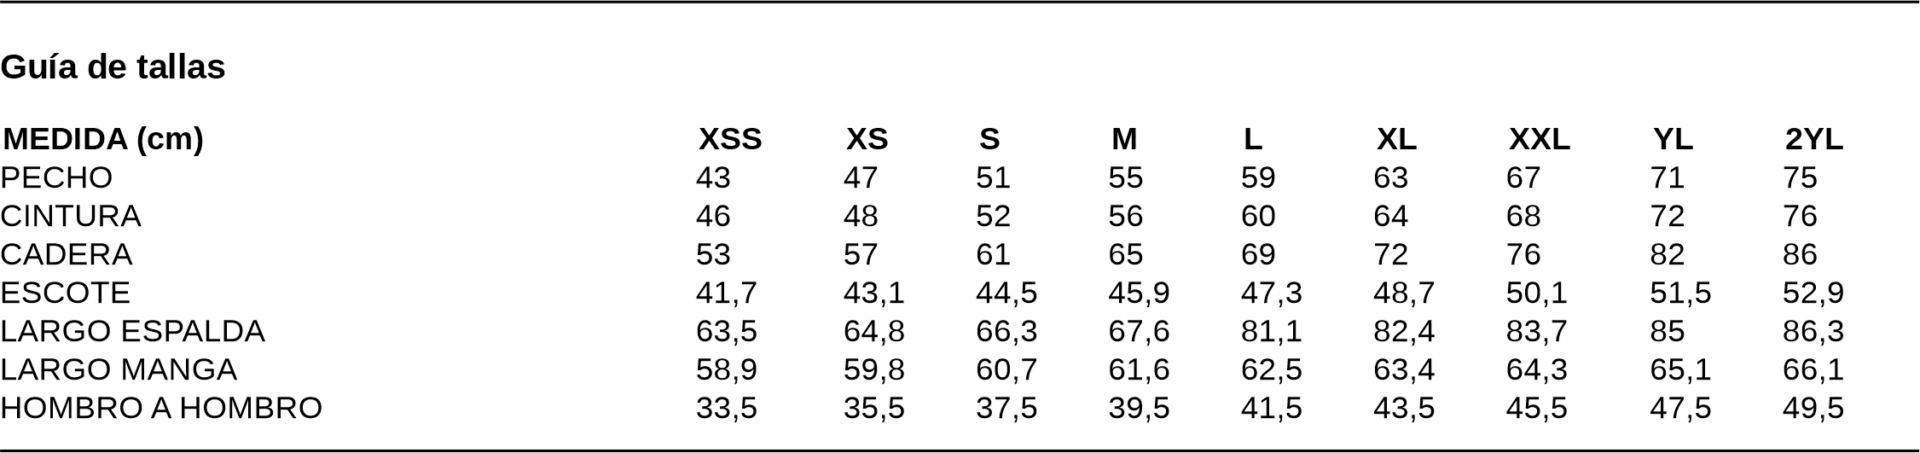Click the XSS size column header
Screen dimensions: 1920x453
pos(729,139)
